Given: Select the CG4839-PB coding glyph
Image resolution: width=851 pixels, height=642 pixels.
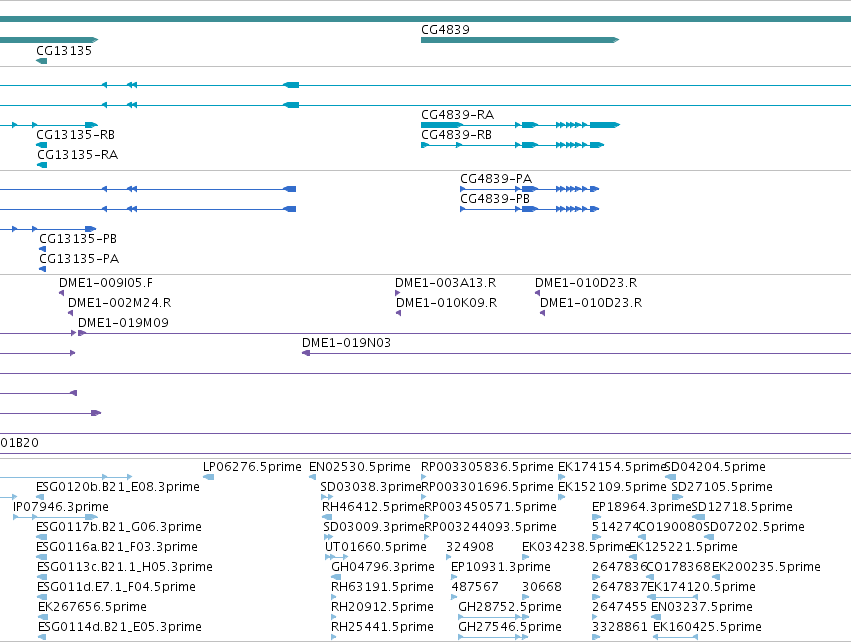Looking at the screenshot, I should click(x=530, y=209).
